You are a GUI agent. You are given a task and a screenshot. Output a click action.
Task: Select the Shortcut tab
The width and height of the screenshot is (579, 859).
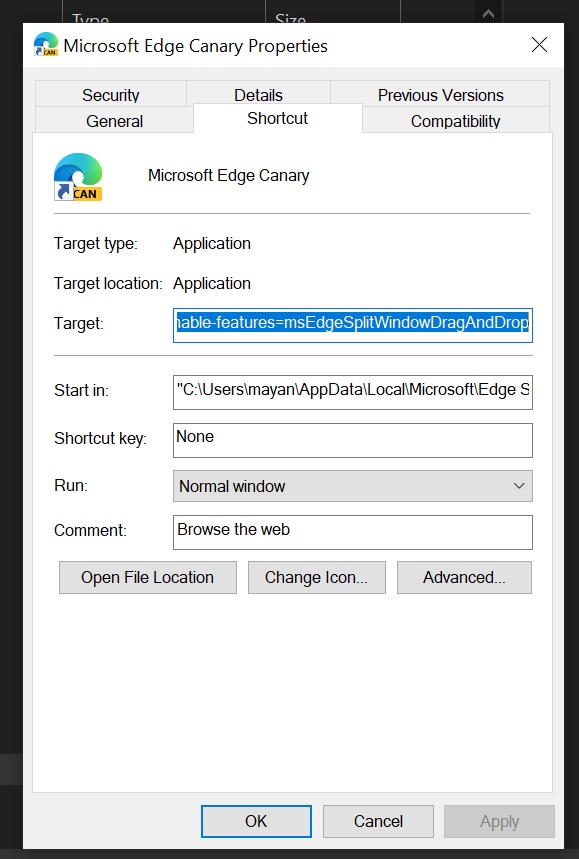tap(277, 118)
